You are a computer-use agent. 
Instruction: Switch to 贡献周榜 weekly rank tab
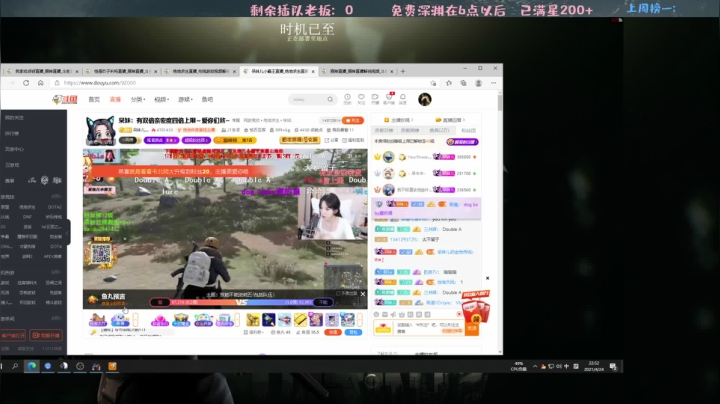click(x=410, y=130)
